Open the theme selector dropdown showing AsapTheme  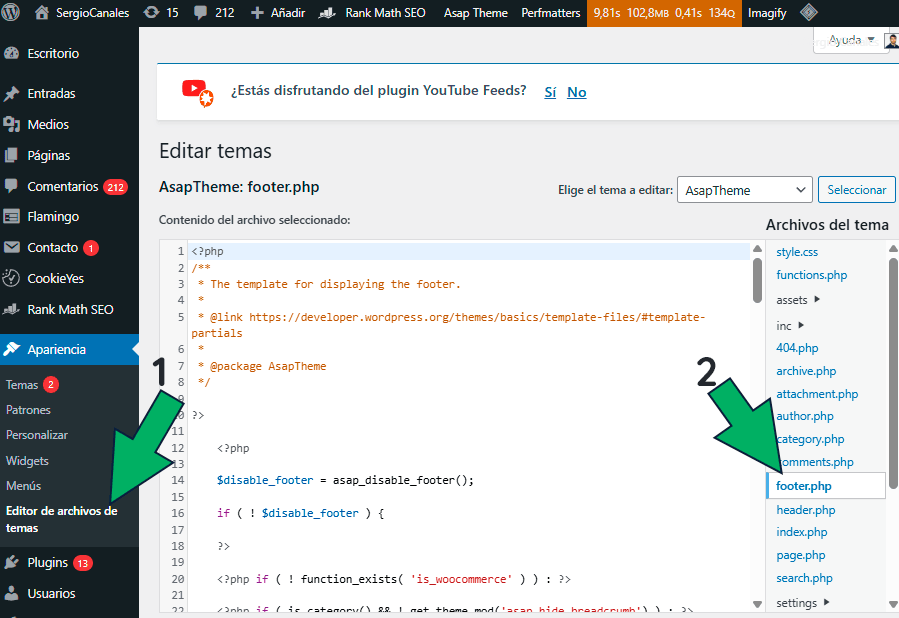[x=744, y=189]
